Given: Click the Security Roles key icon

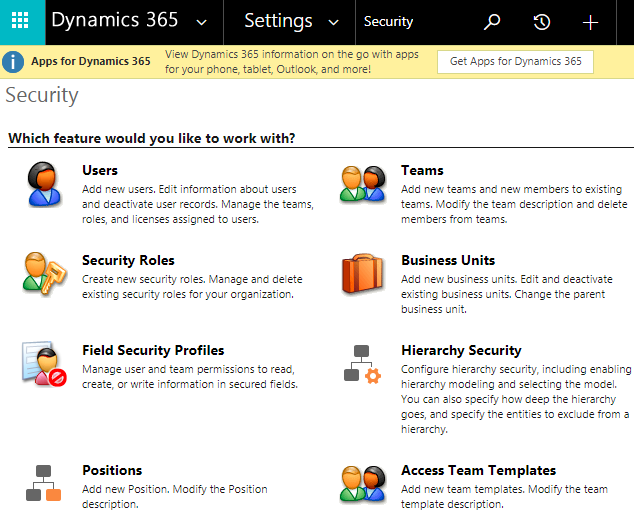Looking at the screenshot, I should (x=44, y=273).
